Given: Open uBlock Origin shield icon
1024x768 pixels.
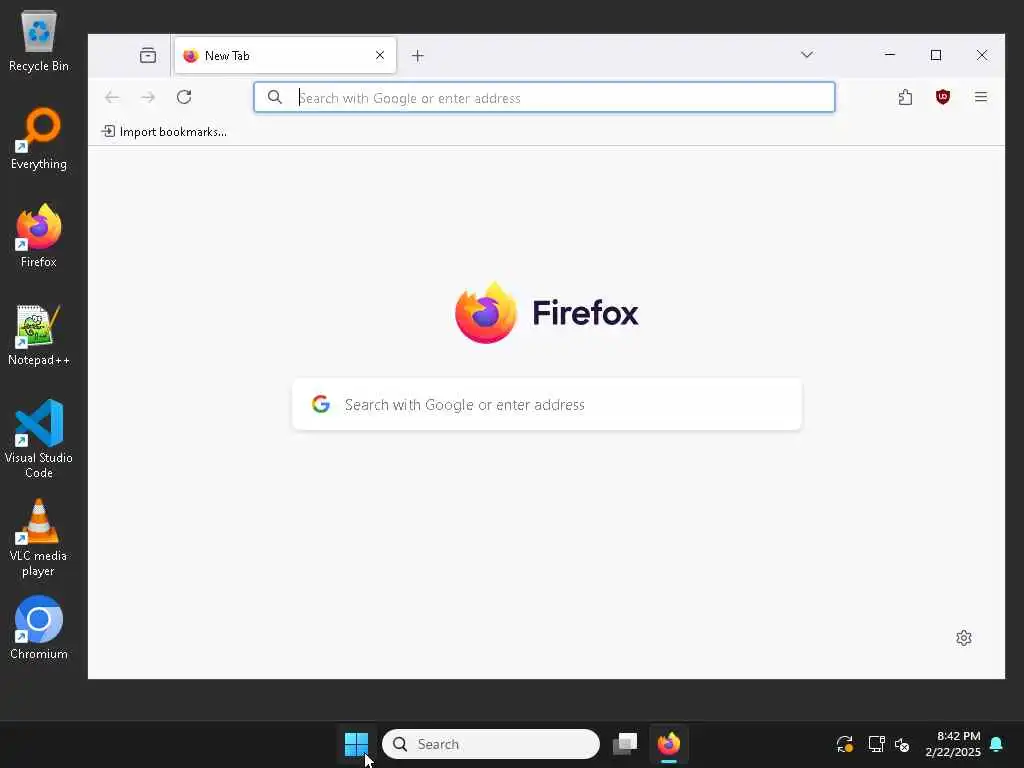Looking at the screenshot, I should 942,97.
